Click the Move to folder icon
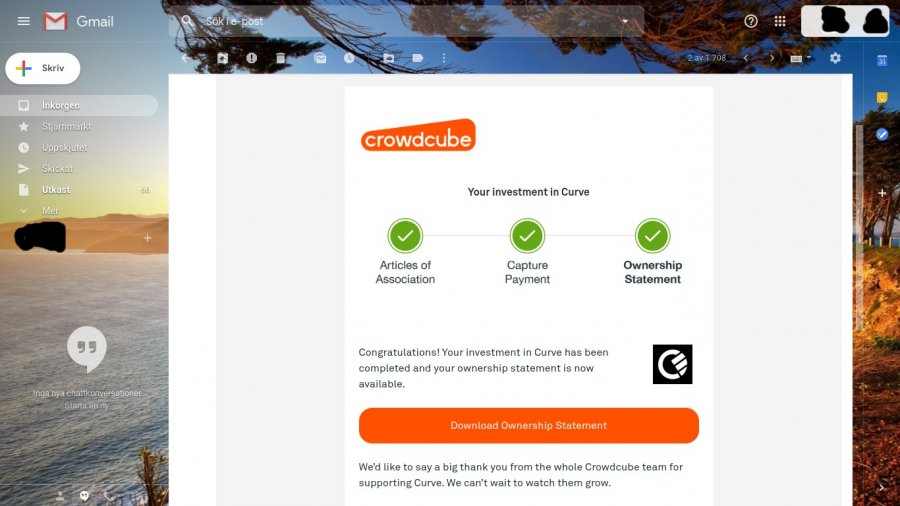 tap(389, 58)
